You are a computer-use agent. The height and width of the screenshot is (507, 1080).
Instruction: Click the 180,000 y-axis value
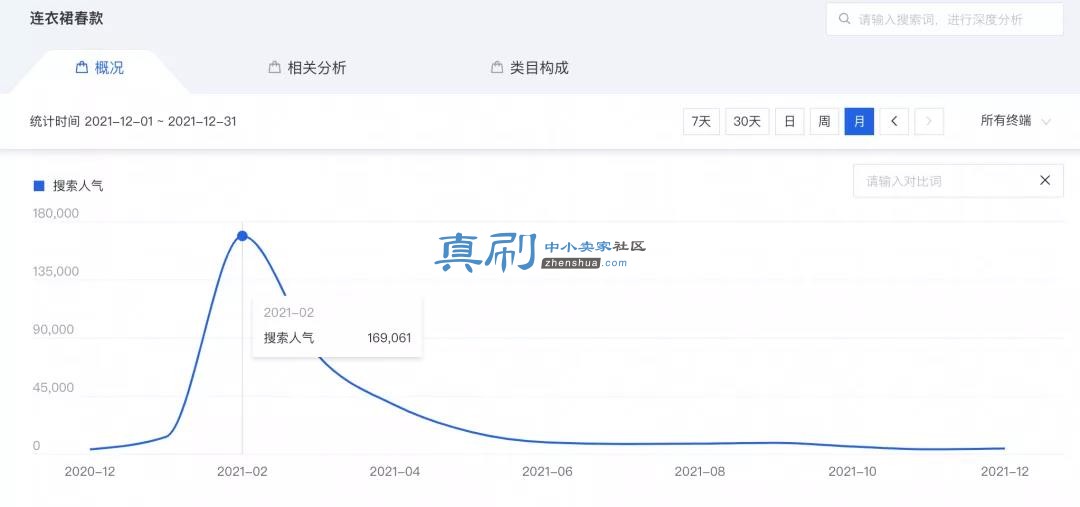[56, 214]
